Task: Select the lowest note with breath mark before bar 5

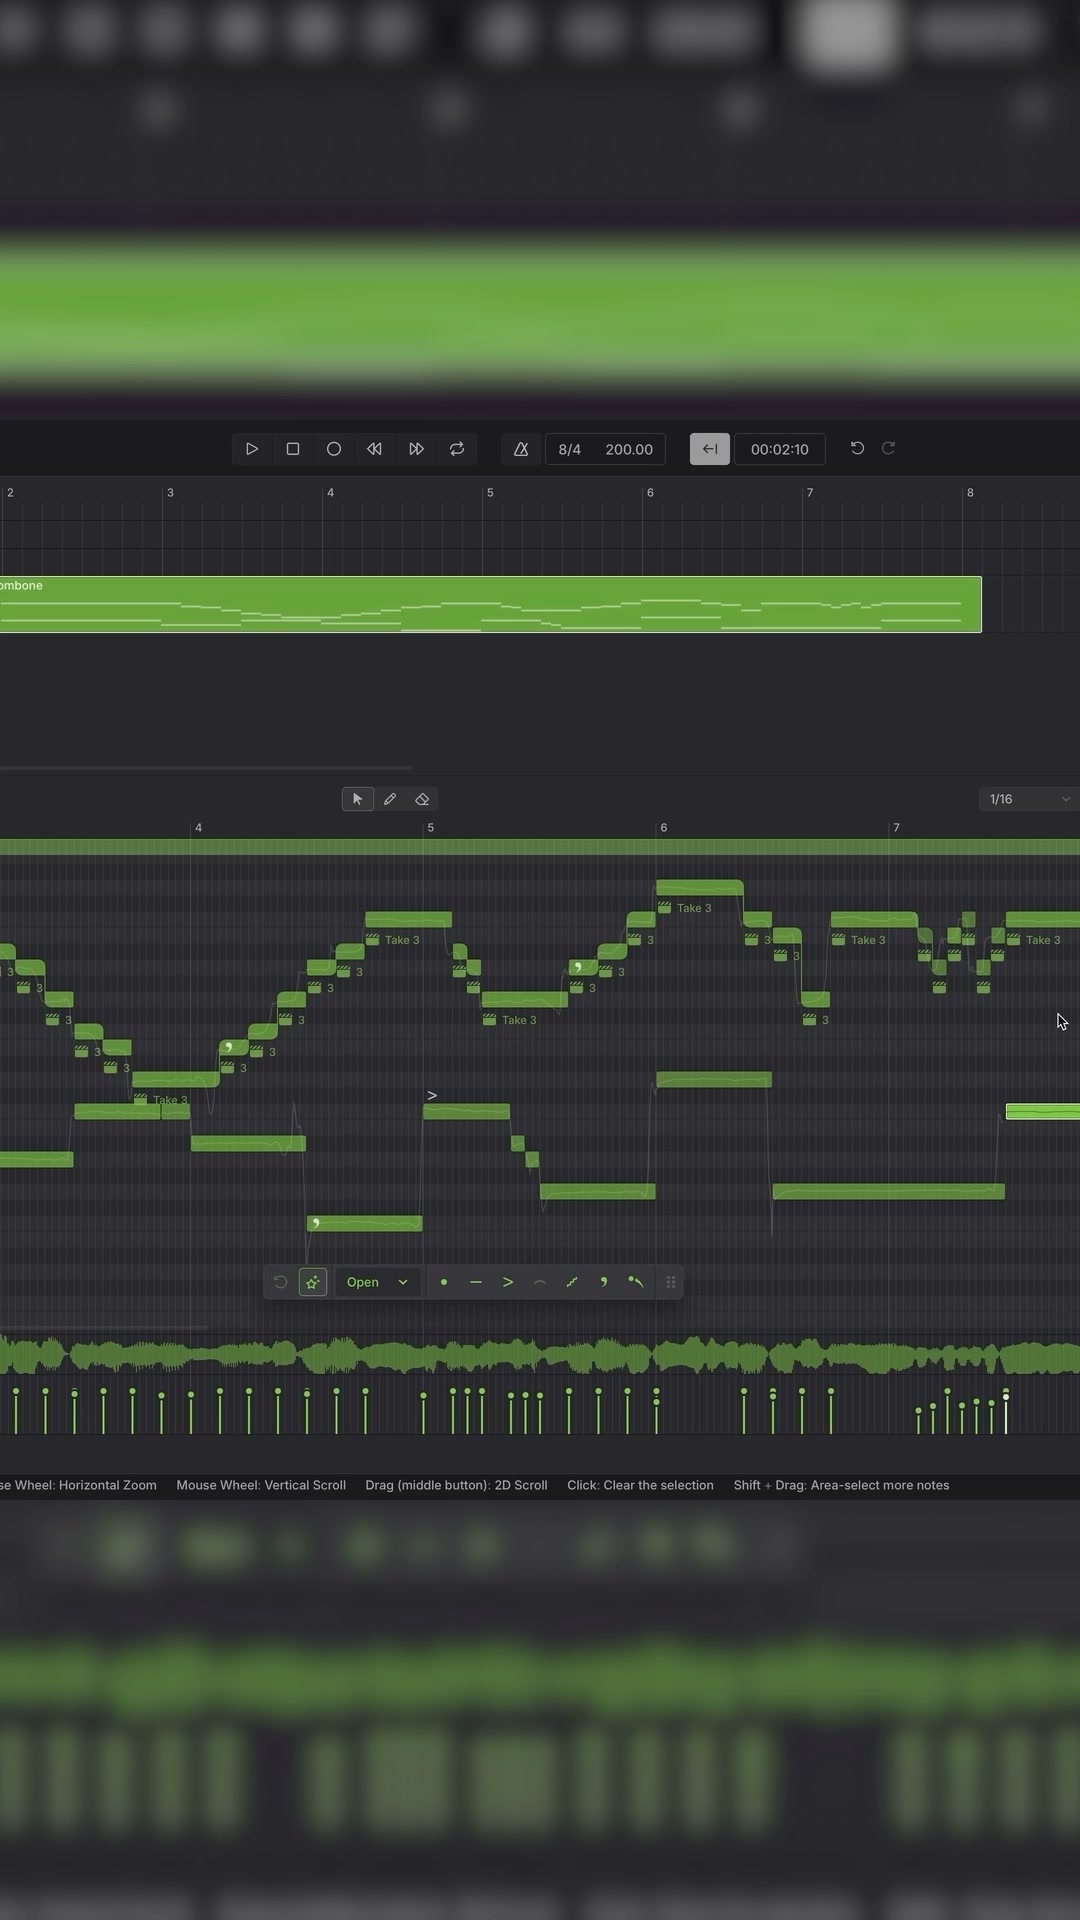Action: 364,1223
